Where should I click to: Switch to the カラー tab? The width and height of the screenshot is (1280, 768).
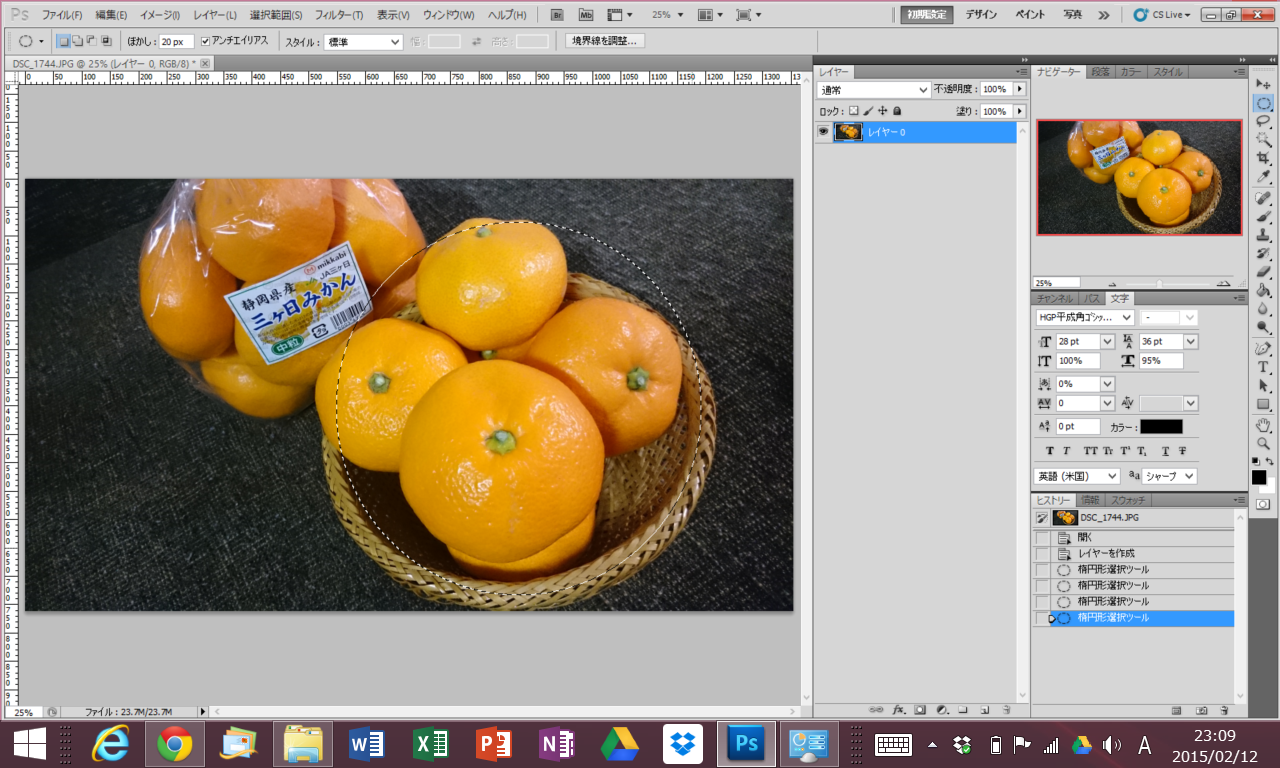[x=1130, y=71]
